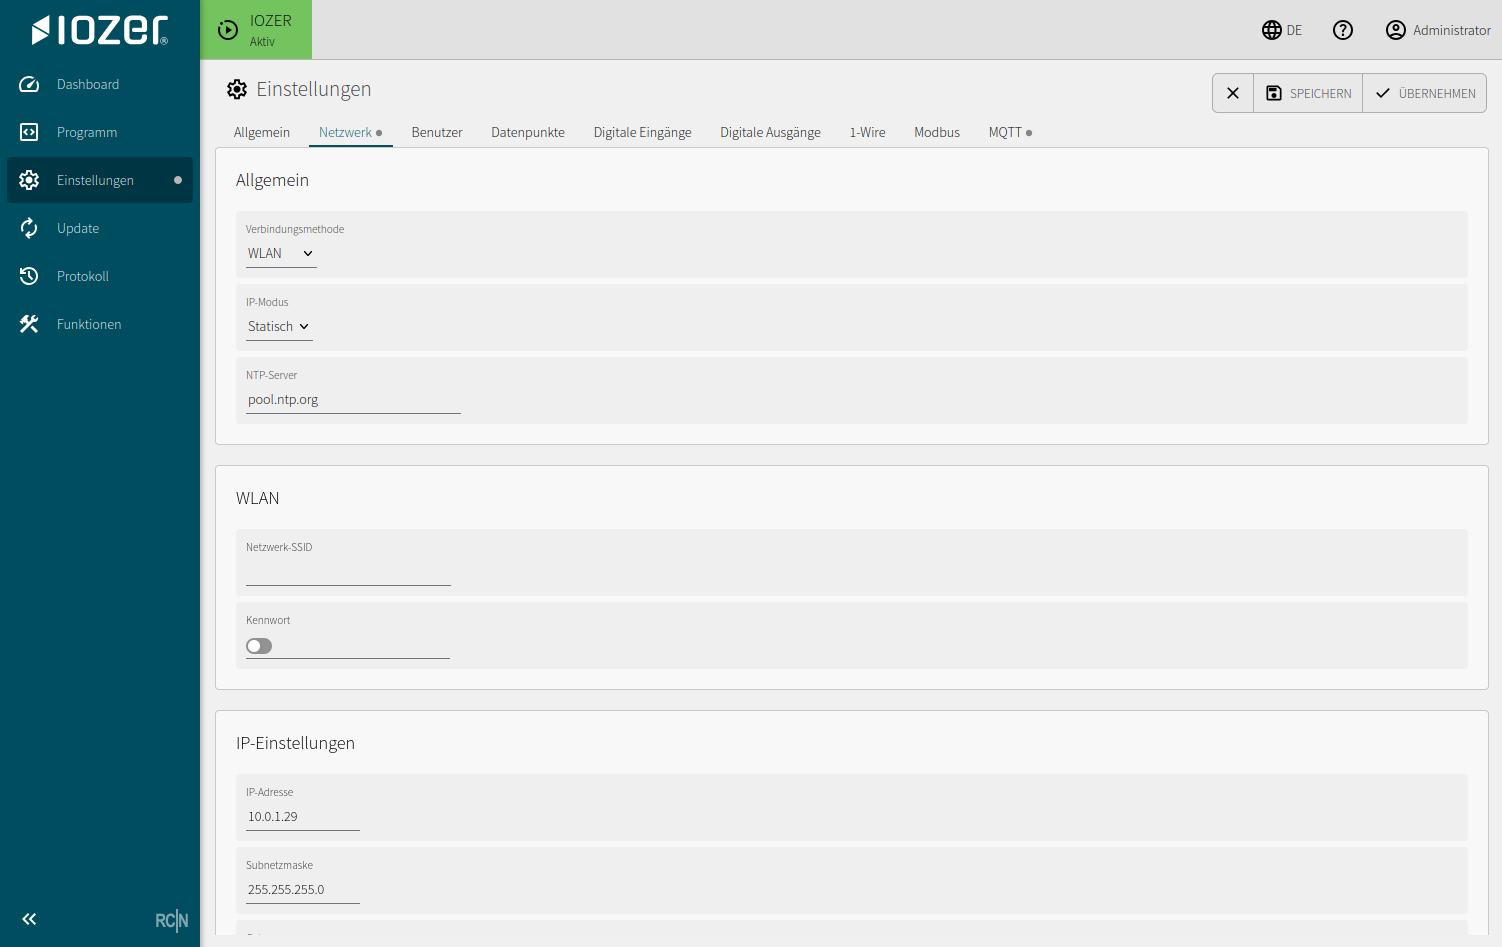The image size is (1502, 947).
Task: Open the Digitale Eingänge tab
Action: click(643, 132)
